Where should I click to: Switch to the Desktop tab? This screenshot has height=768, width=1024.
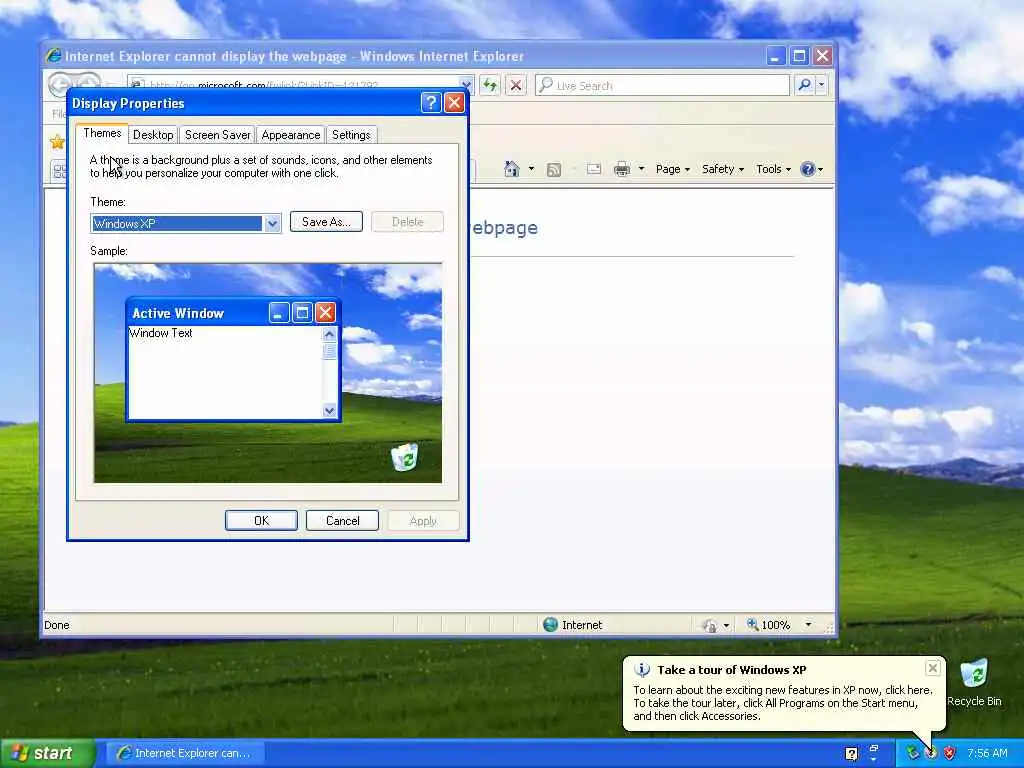[153, 135]
